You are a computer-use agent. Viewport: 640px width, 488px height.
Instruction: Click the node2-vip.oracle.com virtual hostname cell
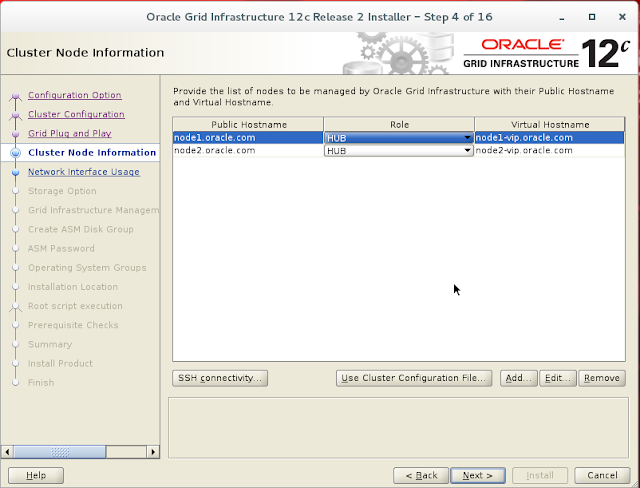pos(549,150)
